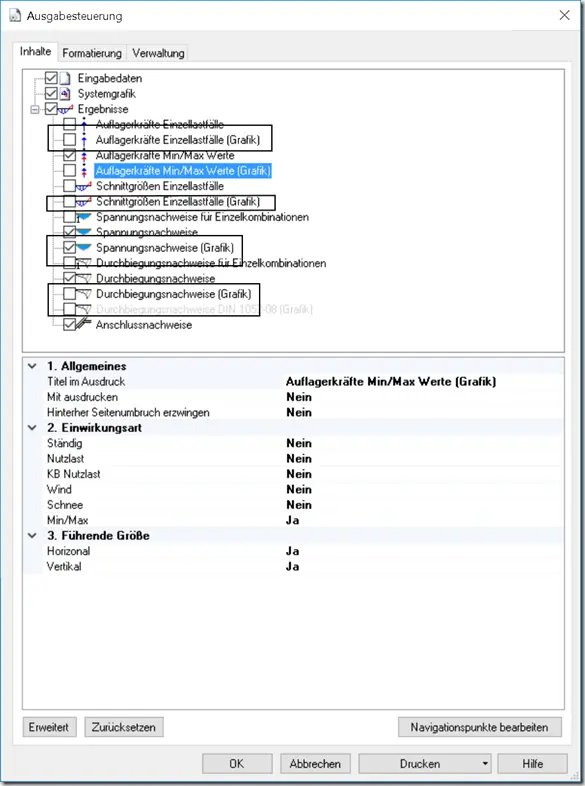Select the Min/Max property row
Viewport: 585px width, 786px height.
(293, 520)
